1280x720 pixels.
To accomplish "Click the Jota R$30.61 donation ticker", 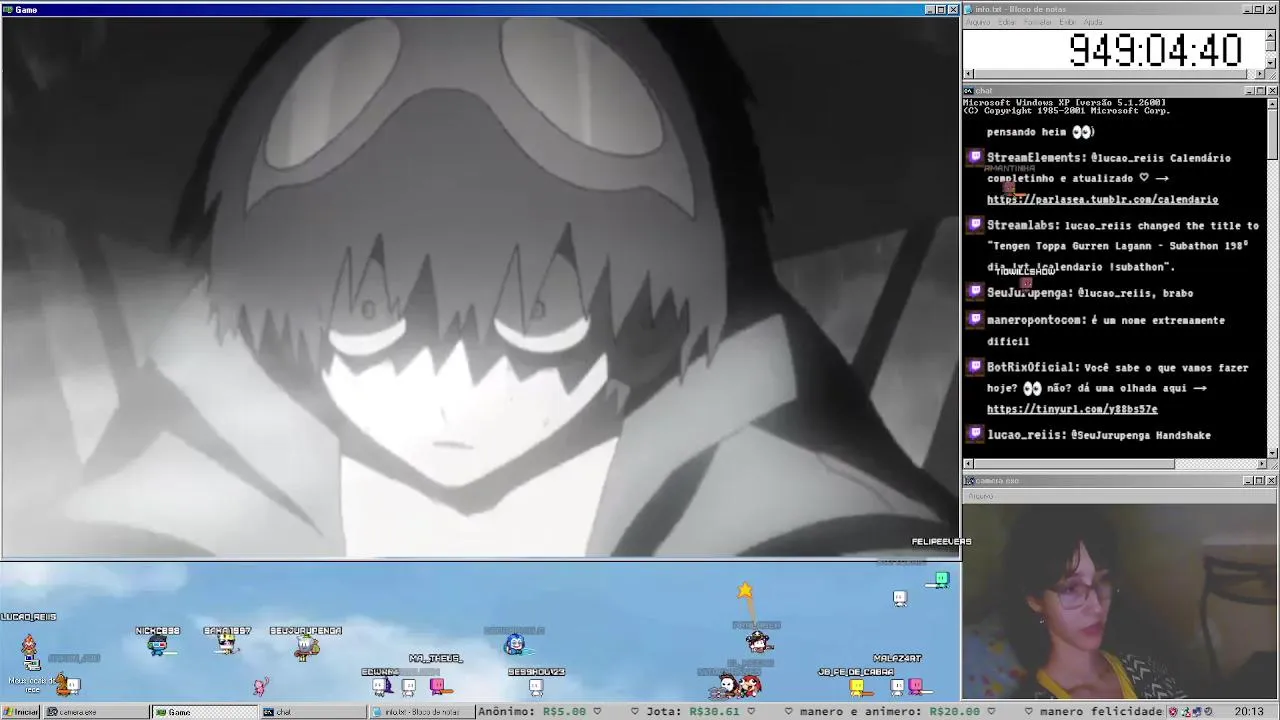I will point(693,712).
